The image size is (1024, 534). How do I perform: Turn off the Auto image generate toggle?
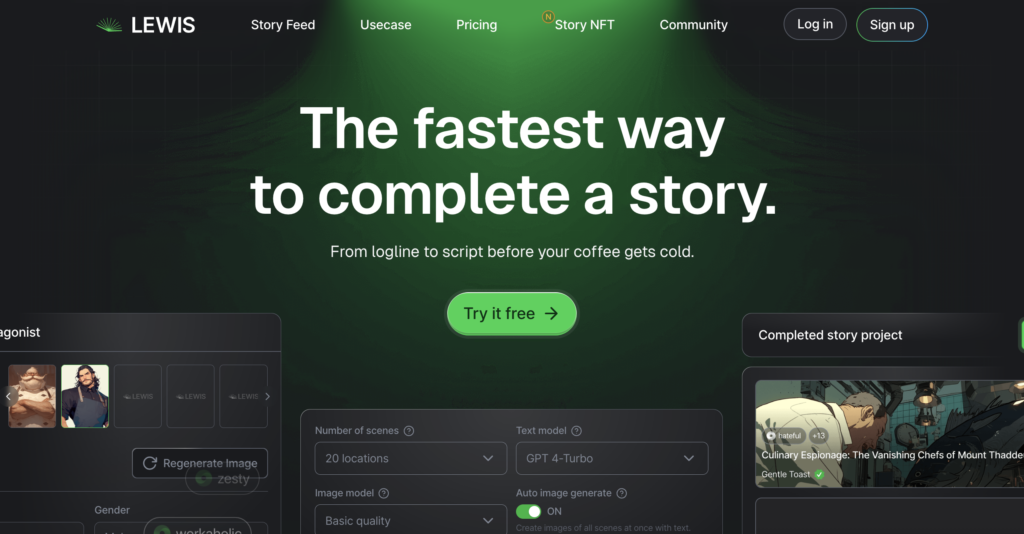coord(528,511)
